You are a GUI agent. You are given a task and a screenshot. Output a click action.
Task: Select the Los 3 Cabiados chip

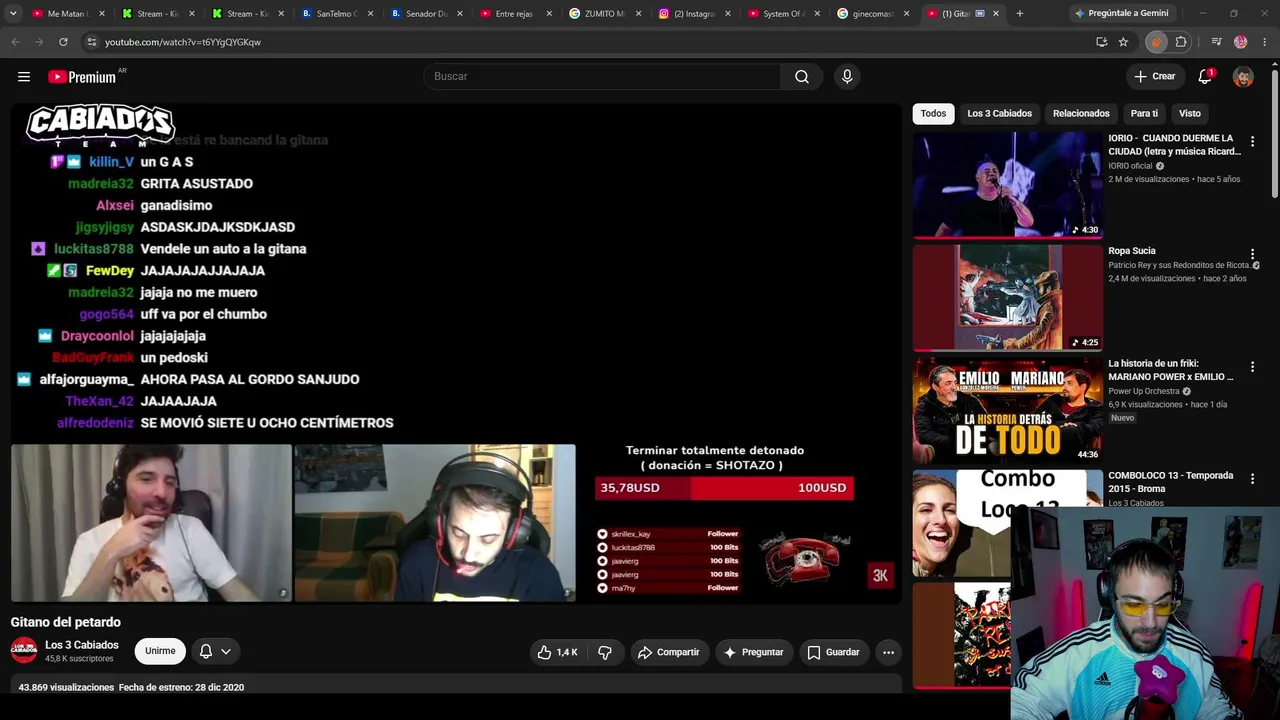tap(999, 114)
